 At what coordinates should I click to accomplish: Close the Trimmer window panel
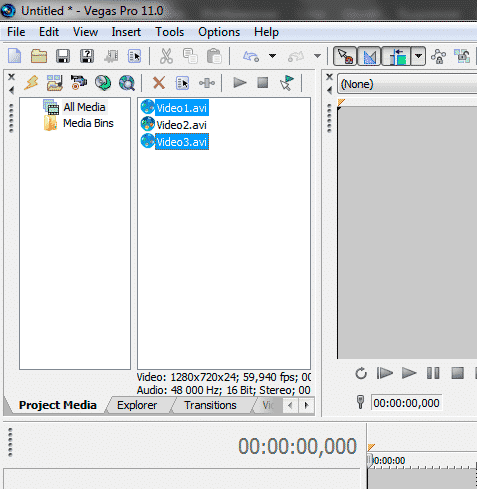click(x=329, y=77)
